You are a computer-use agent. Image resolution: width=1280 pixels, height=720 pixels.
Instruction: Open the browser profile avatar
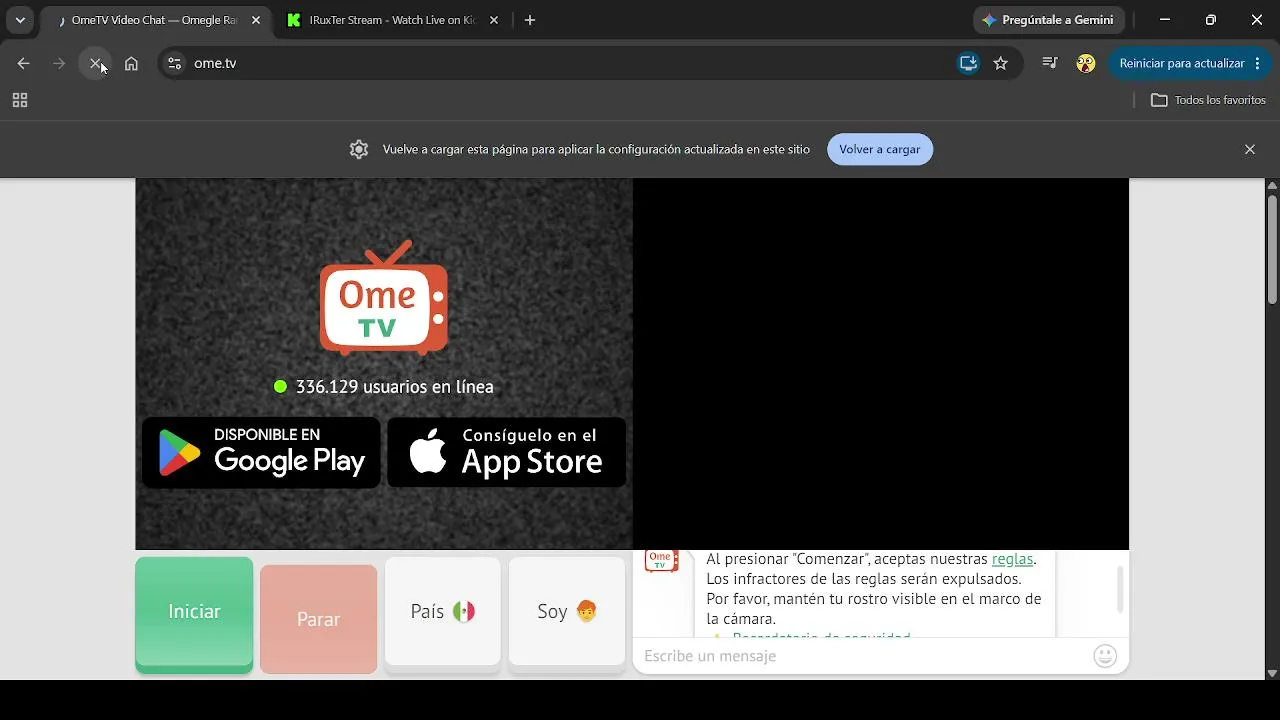click(1086, 63)
